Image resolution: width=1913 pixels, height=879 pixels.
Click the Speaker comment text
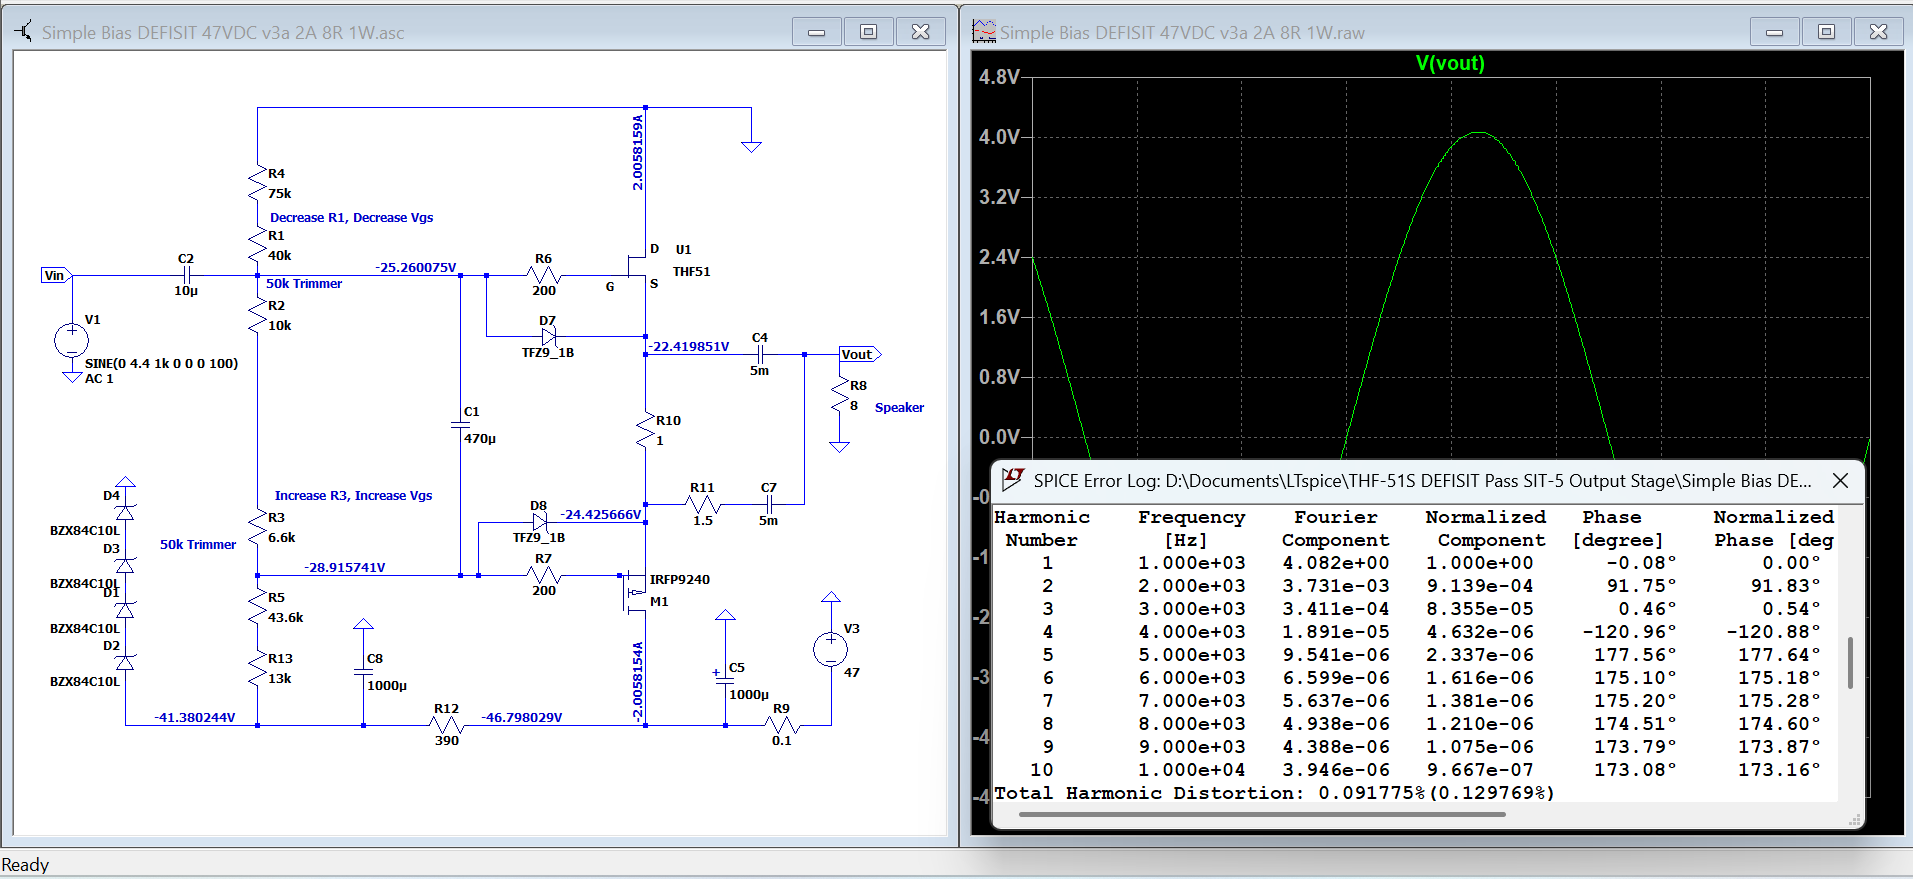coord(899,407)
